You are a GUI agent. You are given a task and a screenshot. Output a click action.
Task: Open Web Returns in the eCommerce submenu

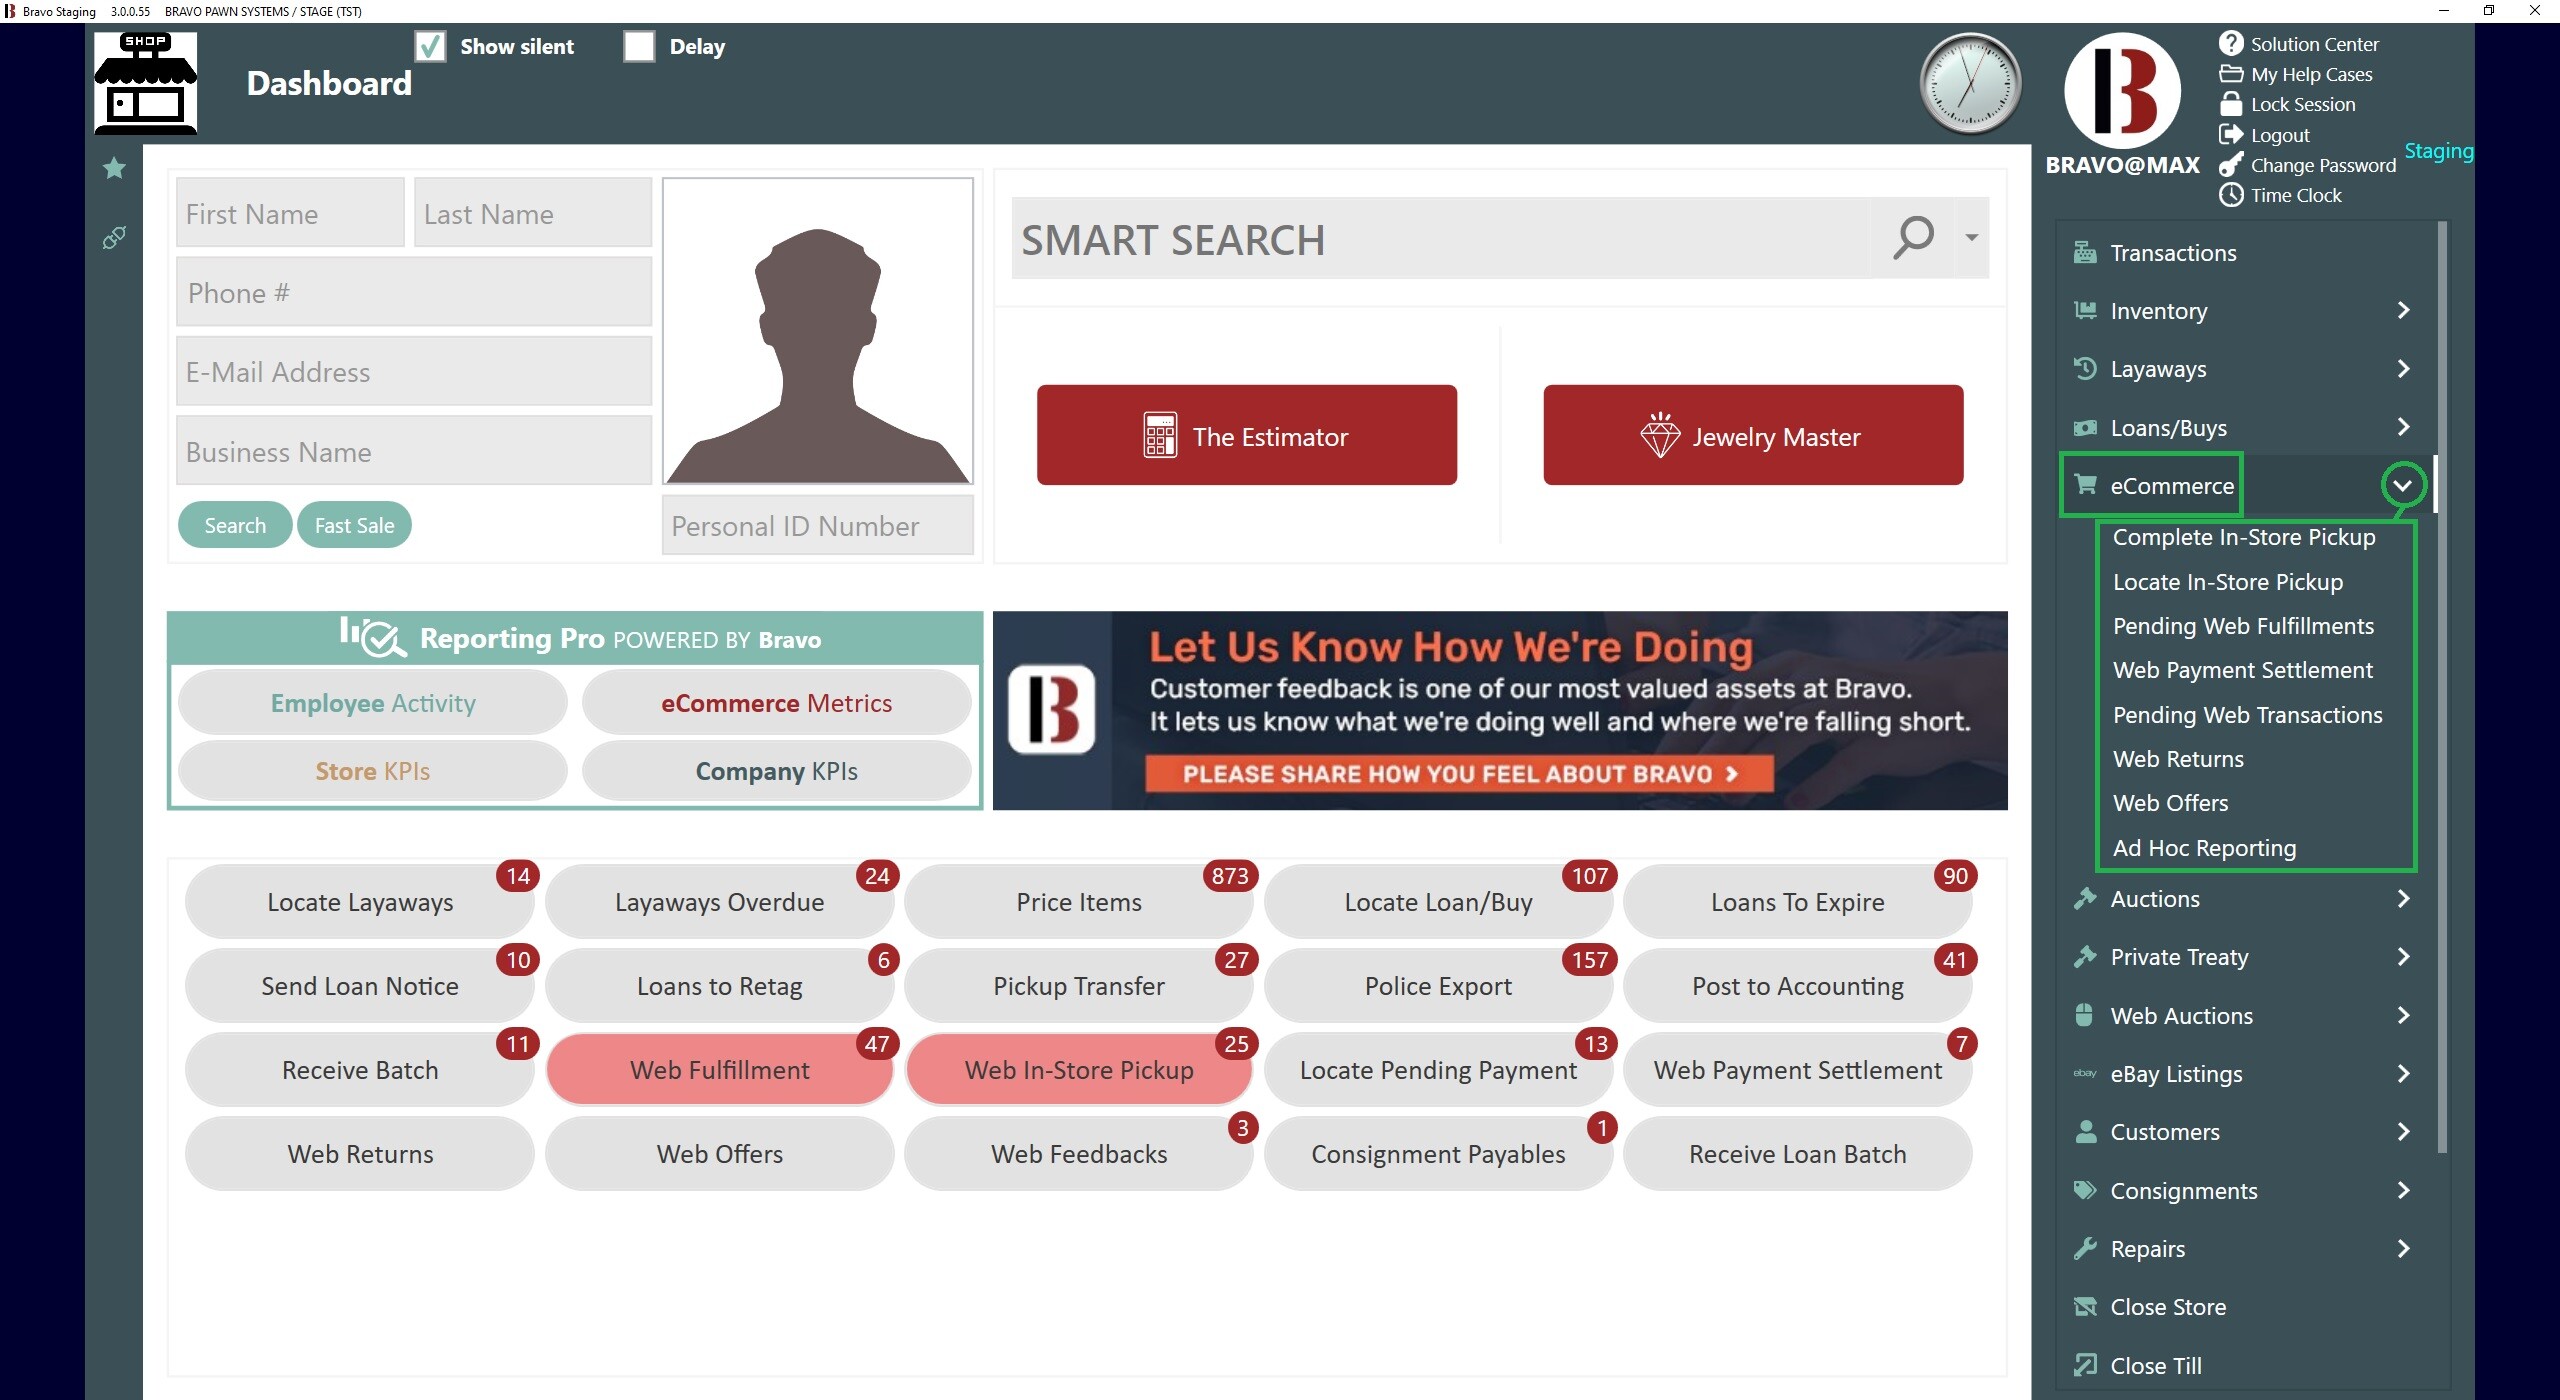click(x=2178, y=759)
